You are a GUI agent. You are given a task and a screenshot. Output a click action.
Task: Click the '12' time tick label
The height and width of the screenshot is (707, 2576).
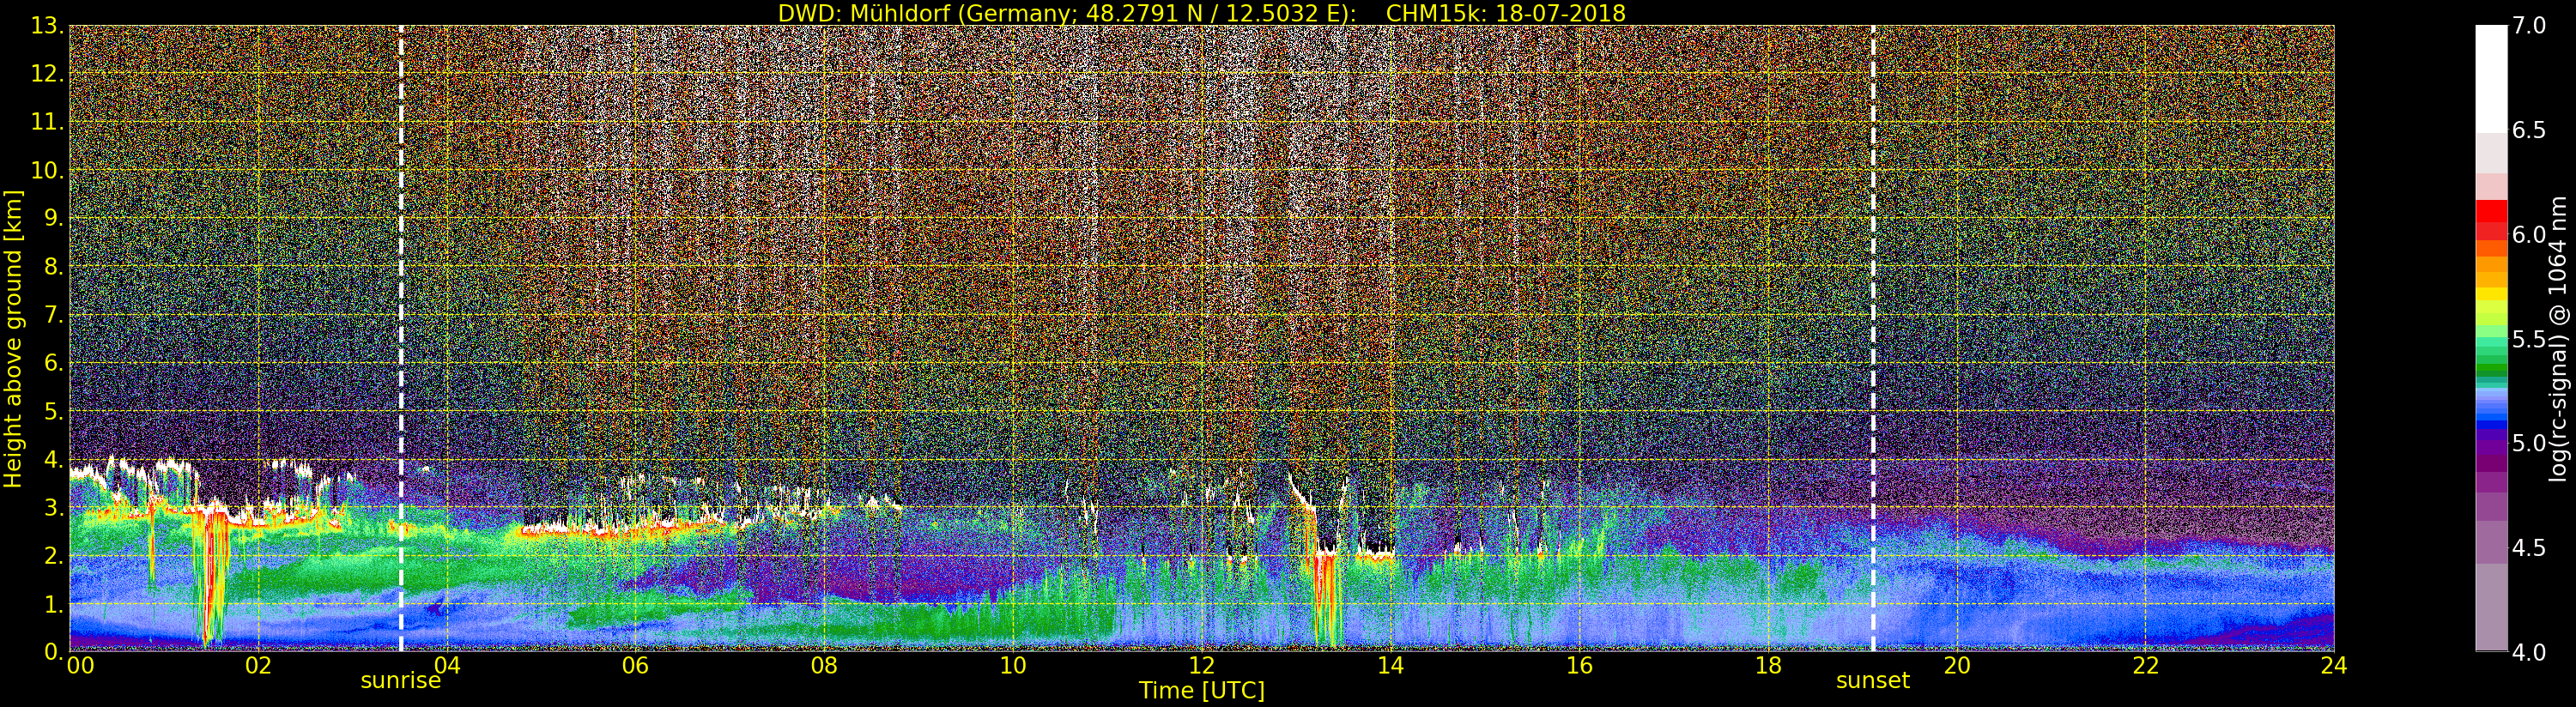(1202, 665)
